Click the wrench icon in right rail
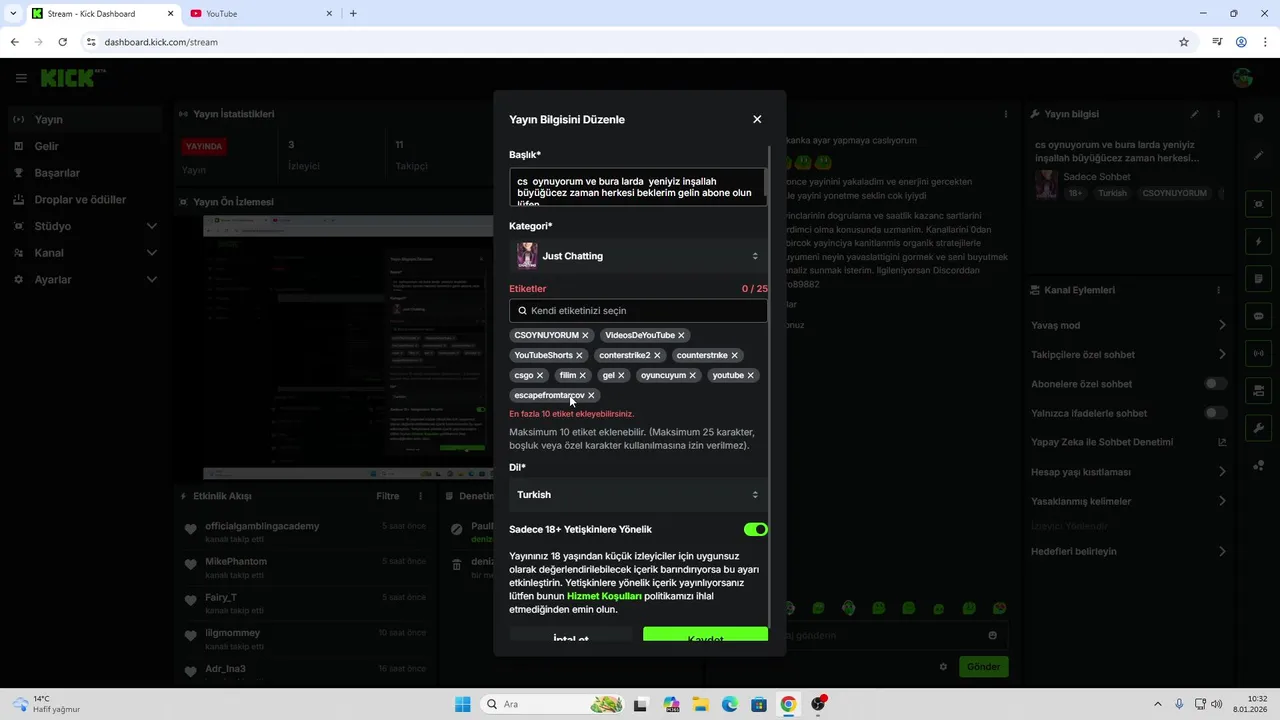Screen dimensions: 1280x720 [1259, 428]
